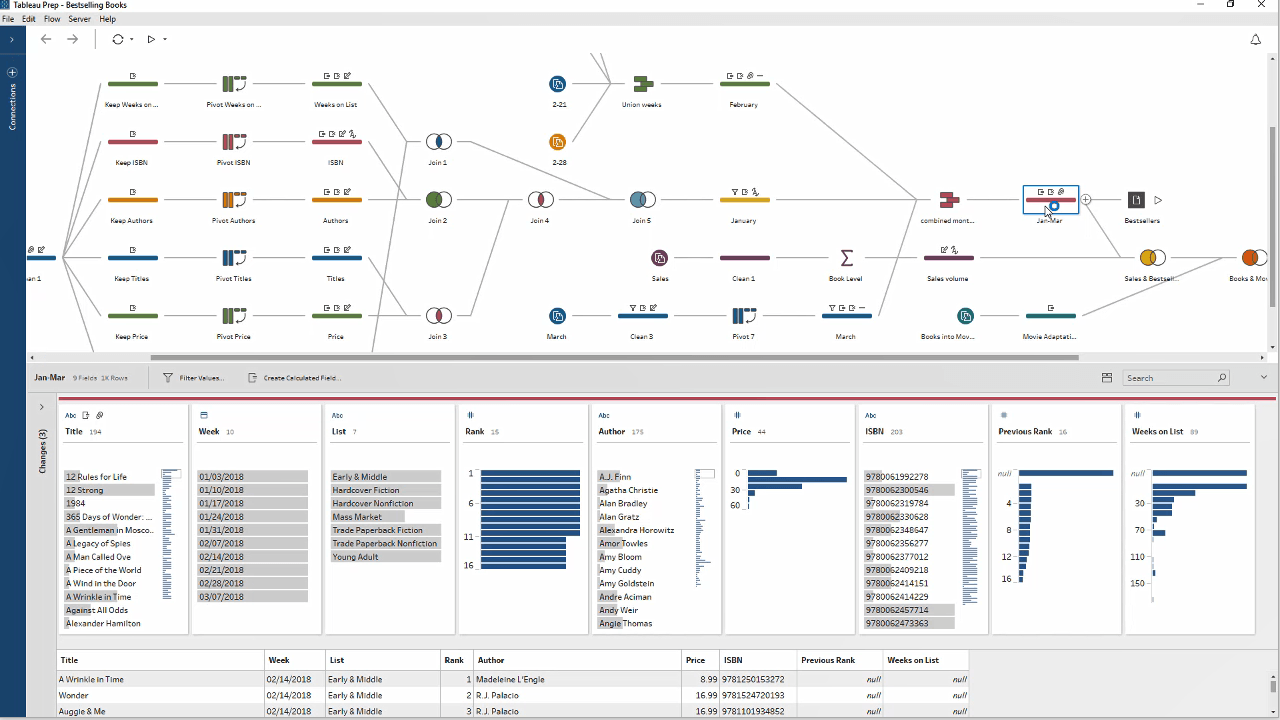
Task: Select the Book Level aggregate step
Action: pyautogui.click(x=846, y=258)
